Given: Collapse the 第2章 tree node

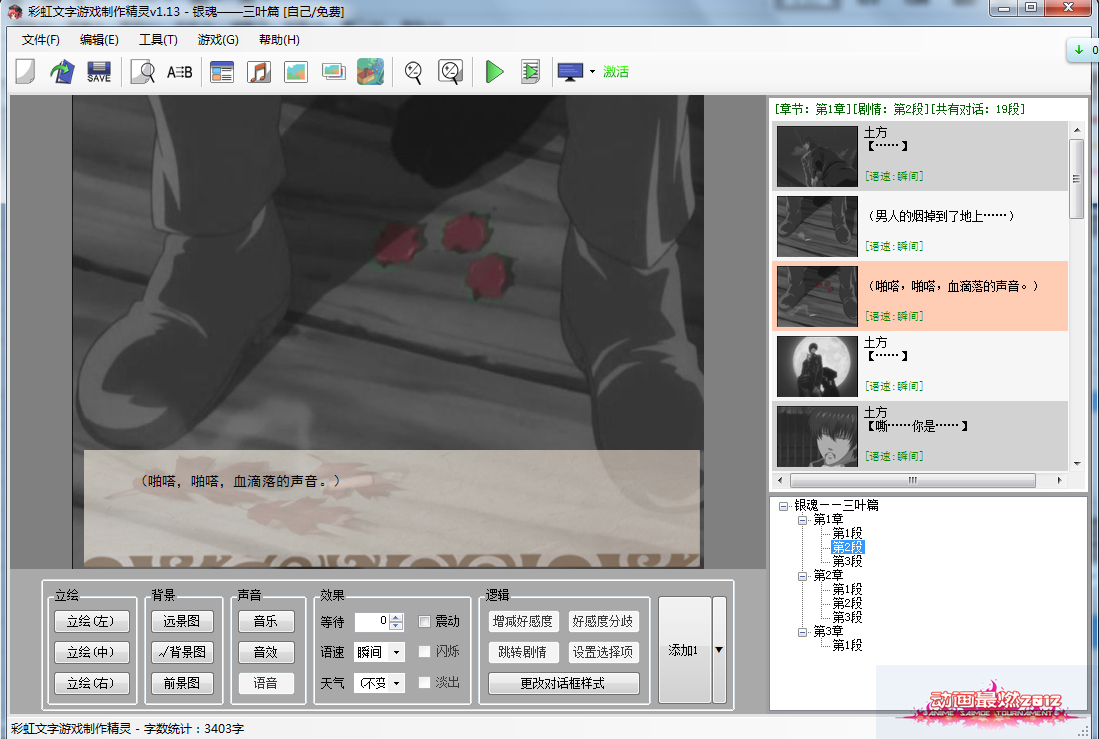Looking at the screenshot, I should click(x=803, y=576).
